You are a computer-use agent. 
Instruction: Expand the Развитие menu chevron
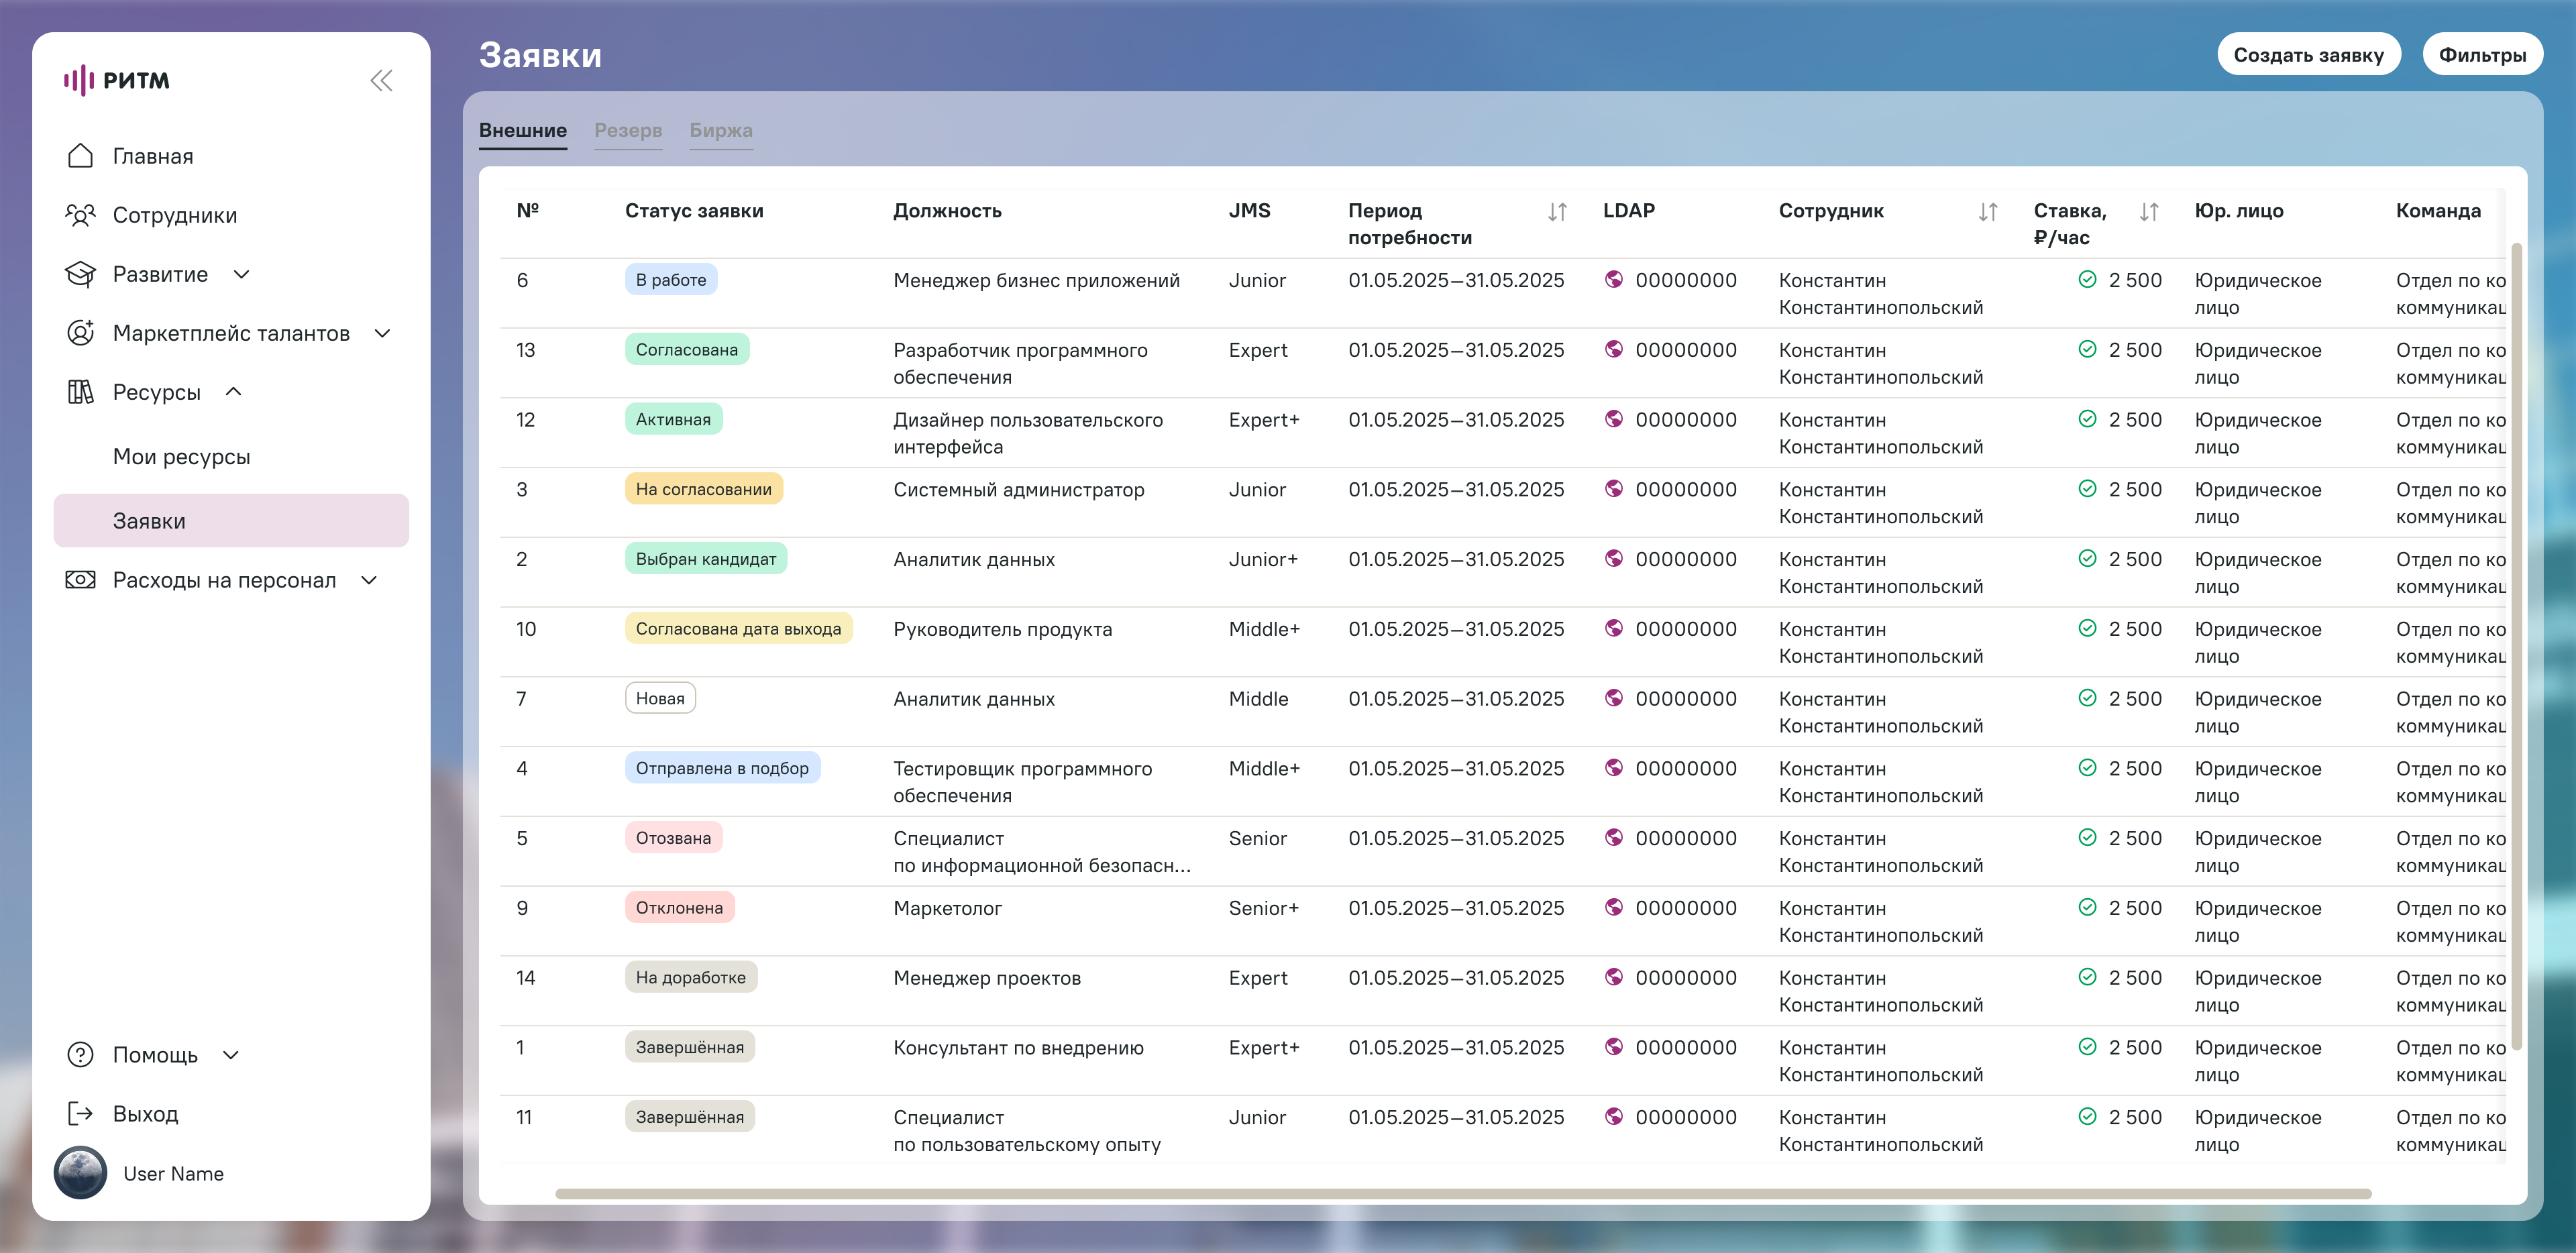point(241,274)
